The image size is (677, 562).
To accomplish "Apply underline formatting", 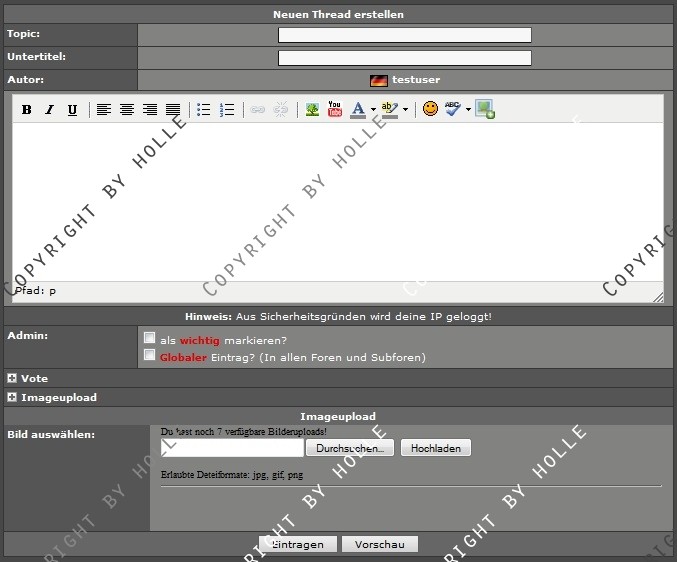I will pos(72,110).
